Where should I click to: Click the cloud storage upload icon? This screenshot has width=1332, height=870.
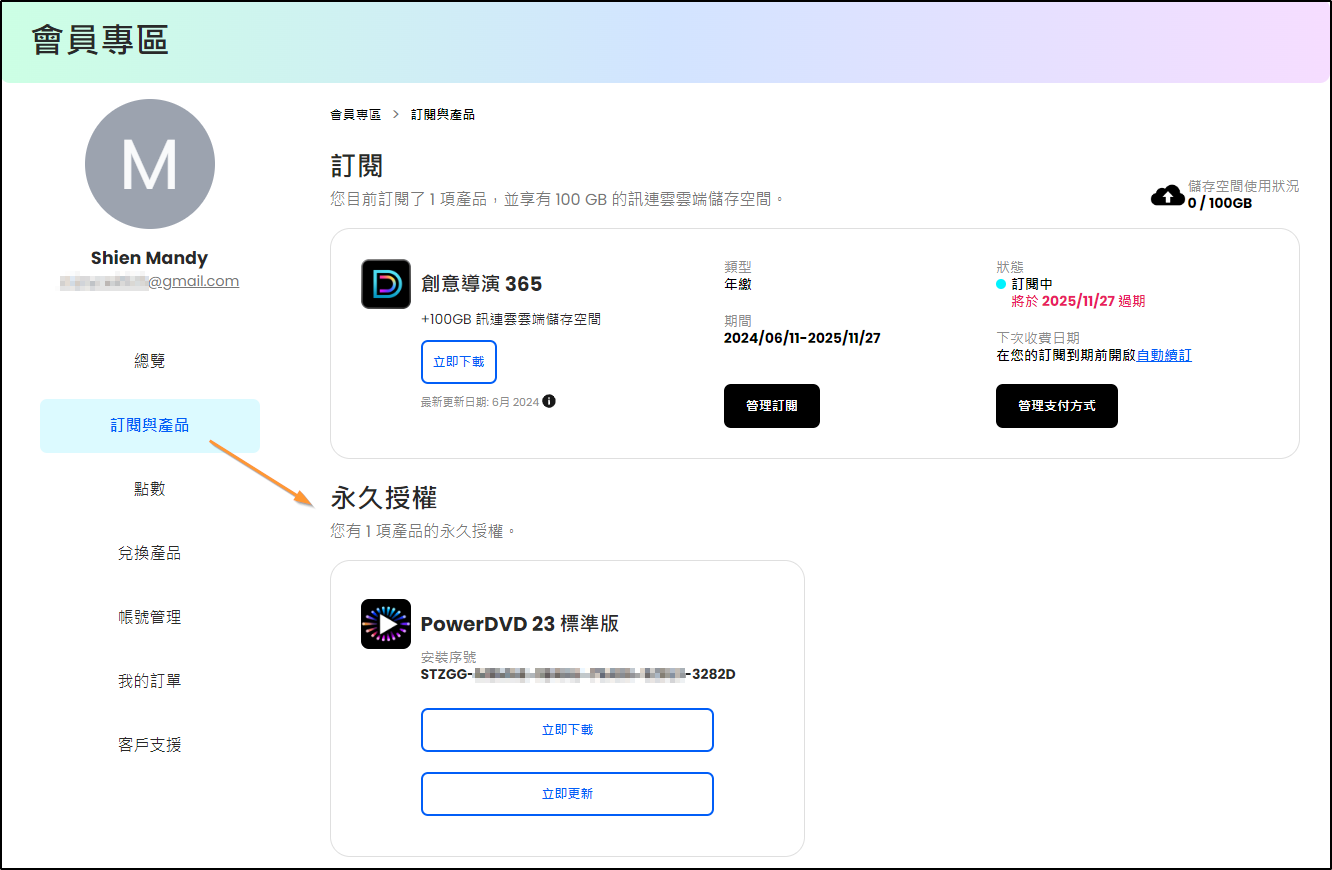tap(1167, 196)
